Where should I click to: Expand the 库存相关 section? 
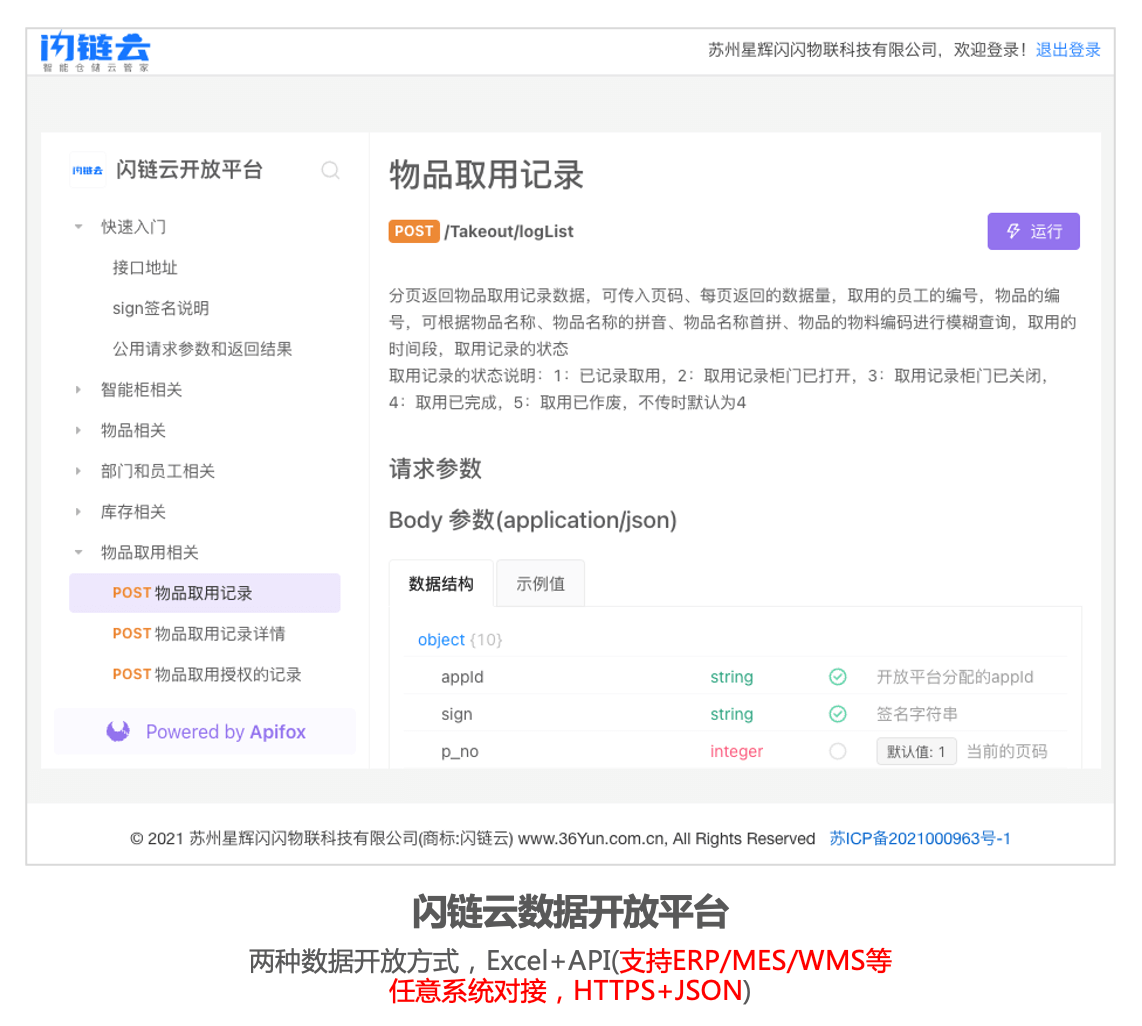coord(78,512)
